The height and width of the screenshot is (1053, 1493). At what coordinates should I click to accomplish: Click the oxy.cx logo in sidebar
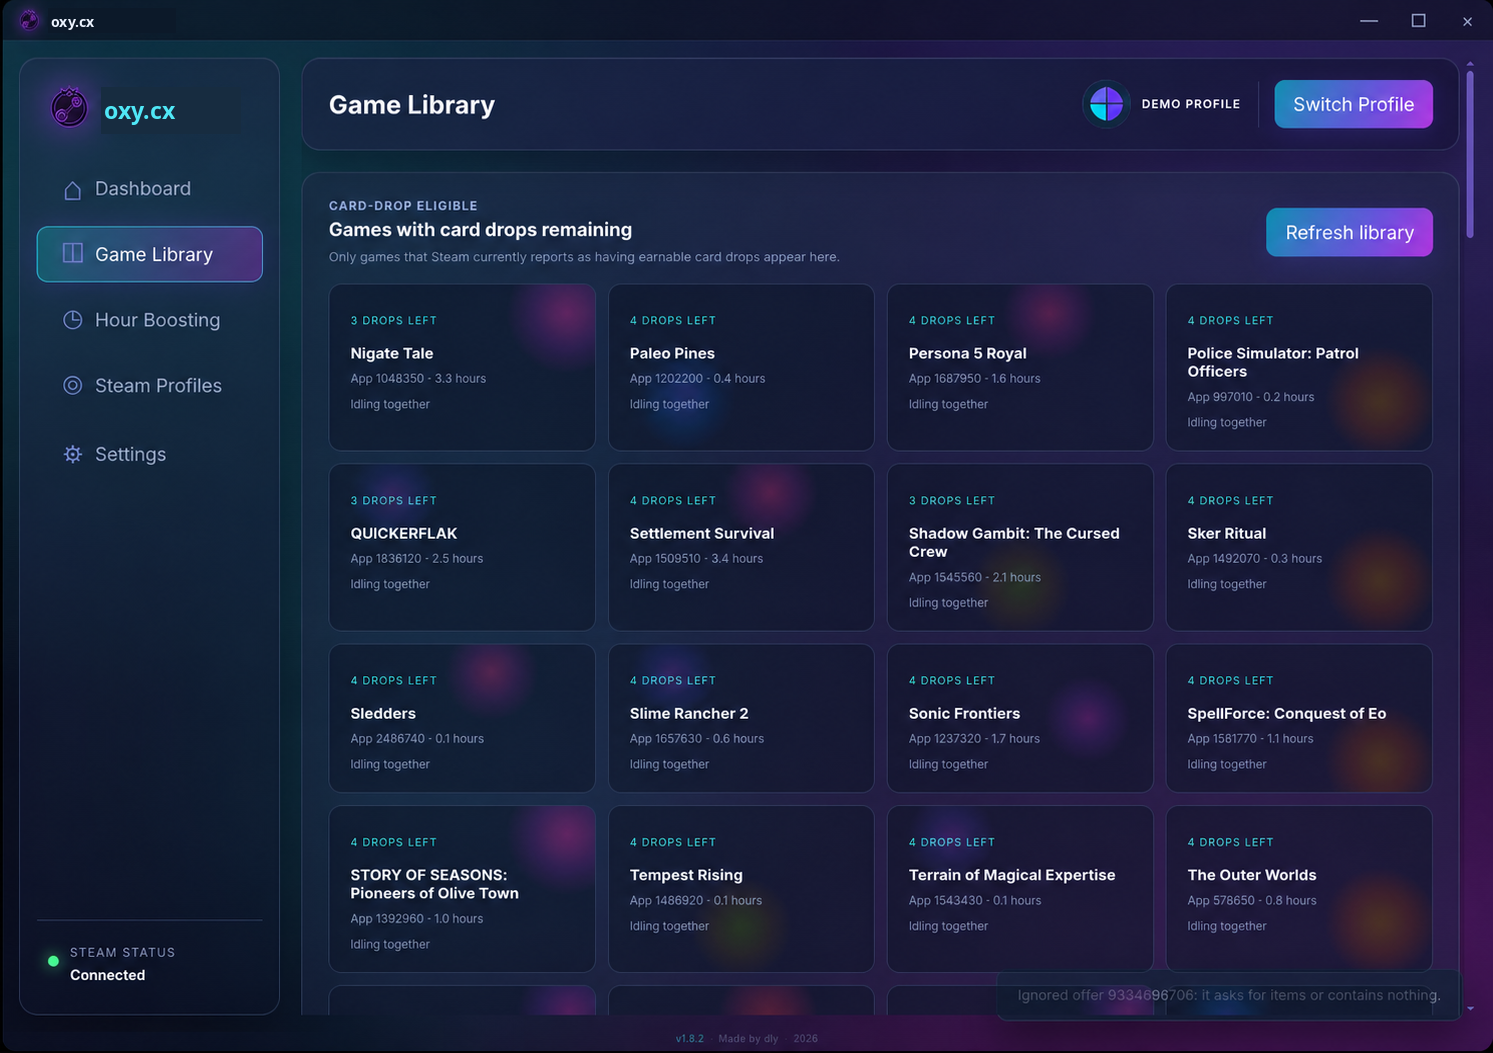click(69, 108)
